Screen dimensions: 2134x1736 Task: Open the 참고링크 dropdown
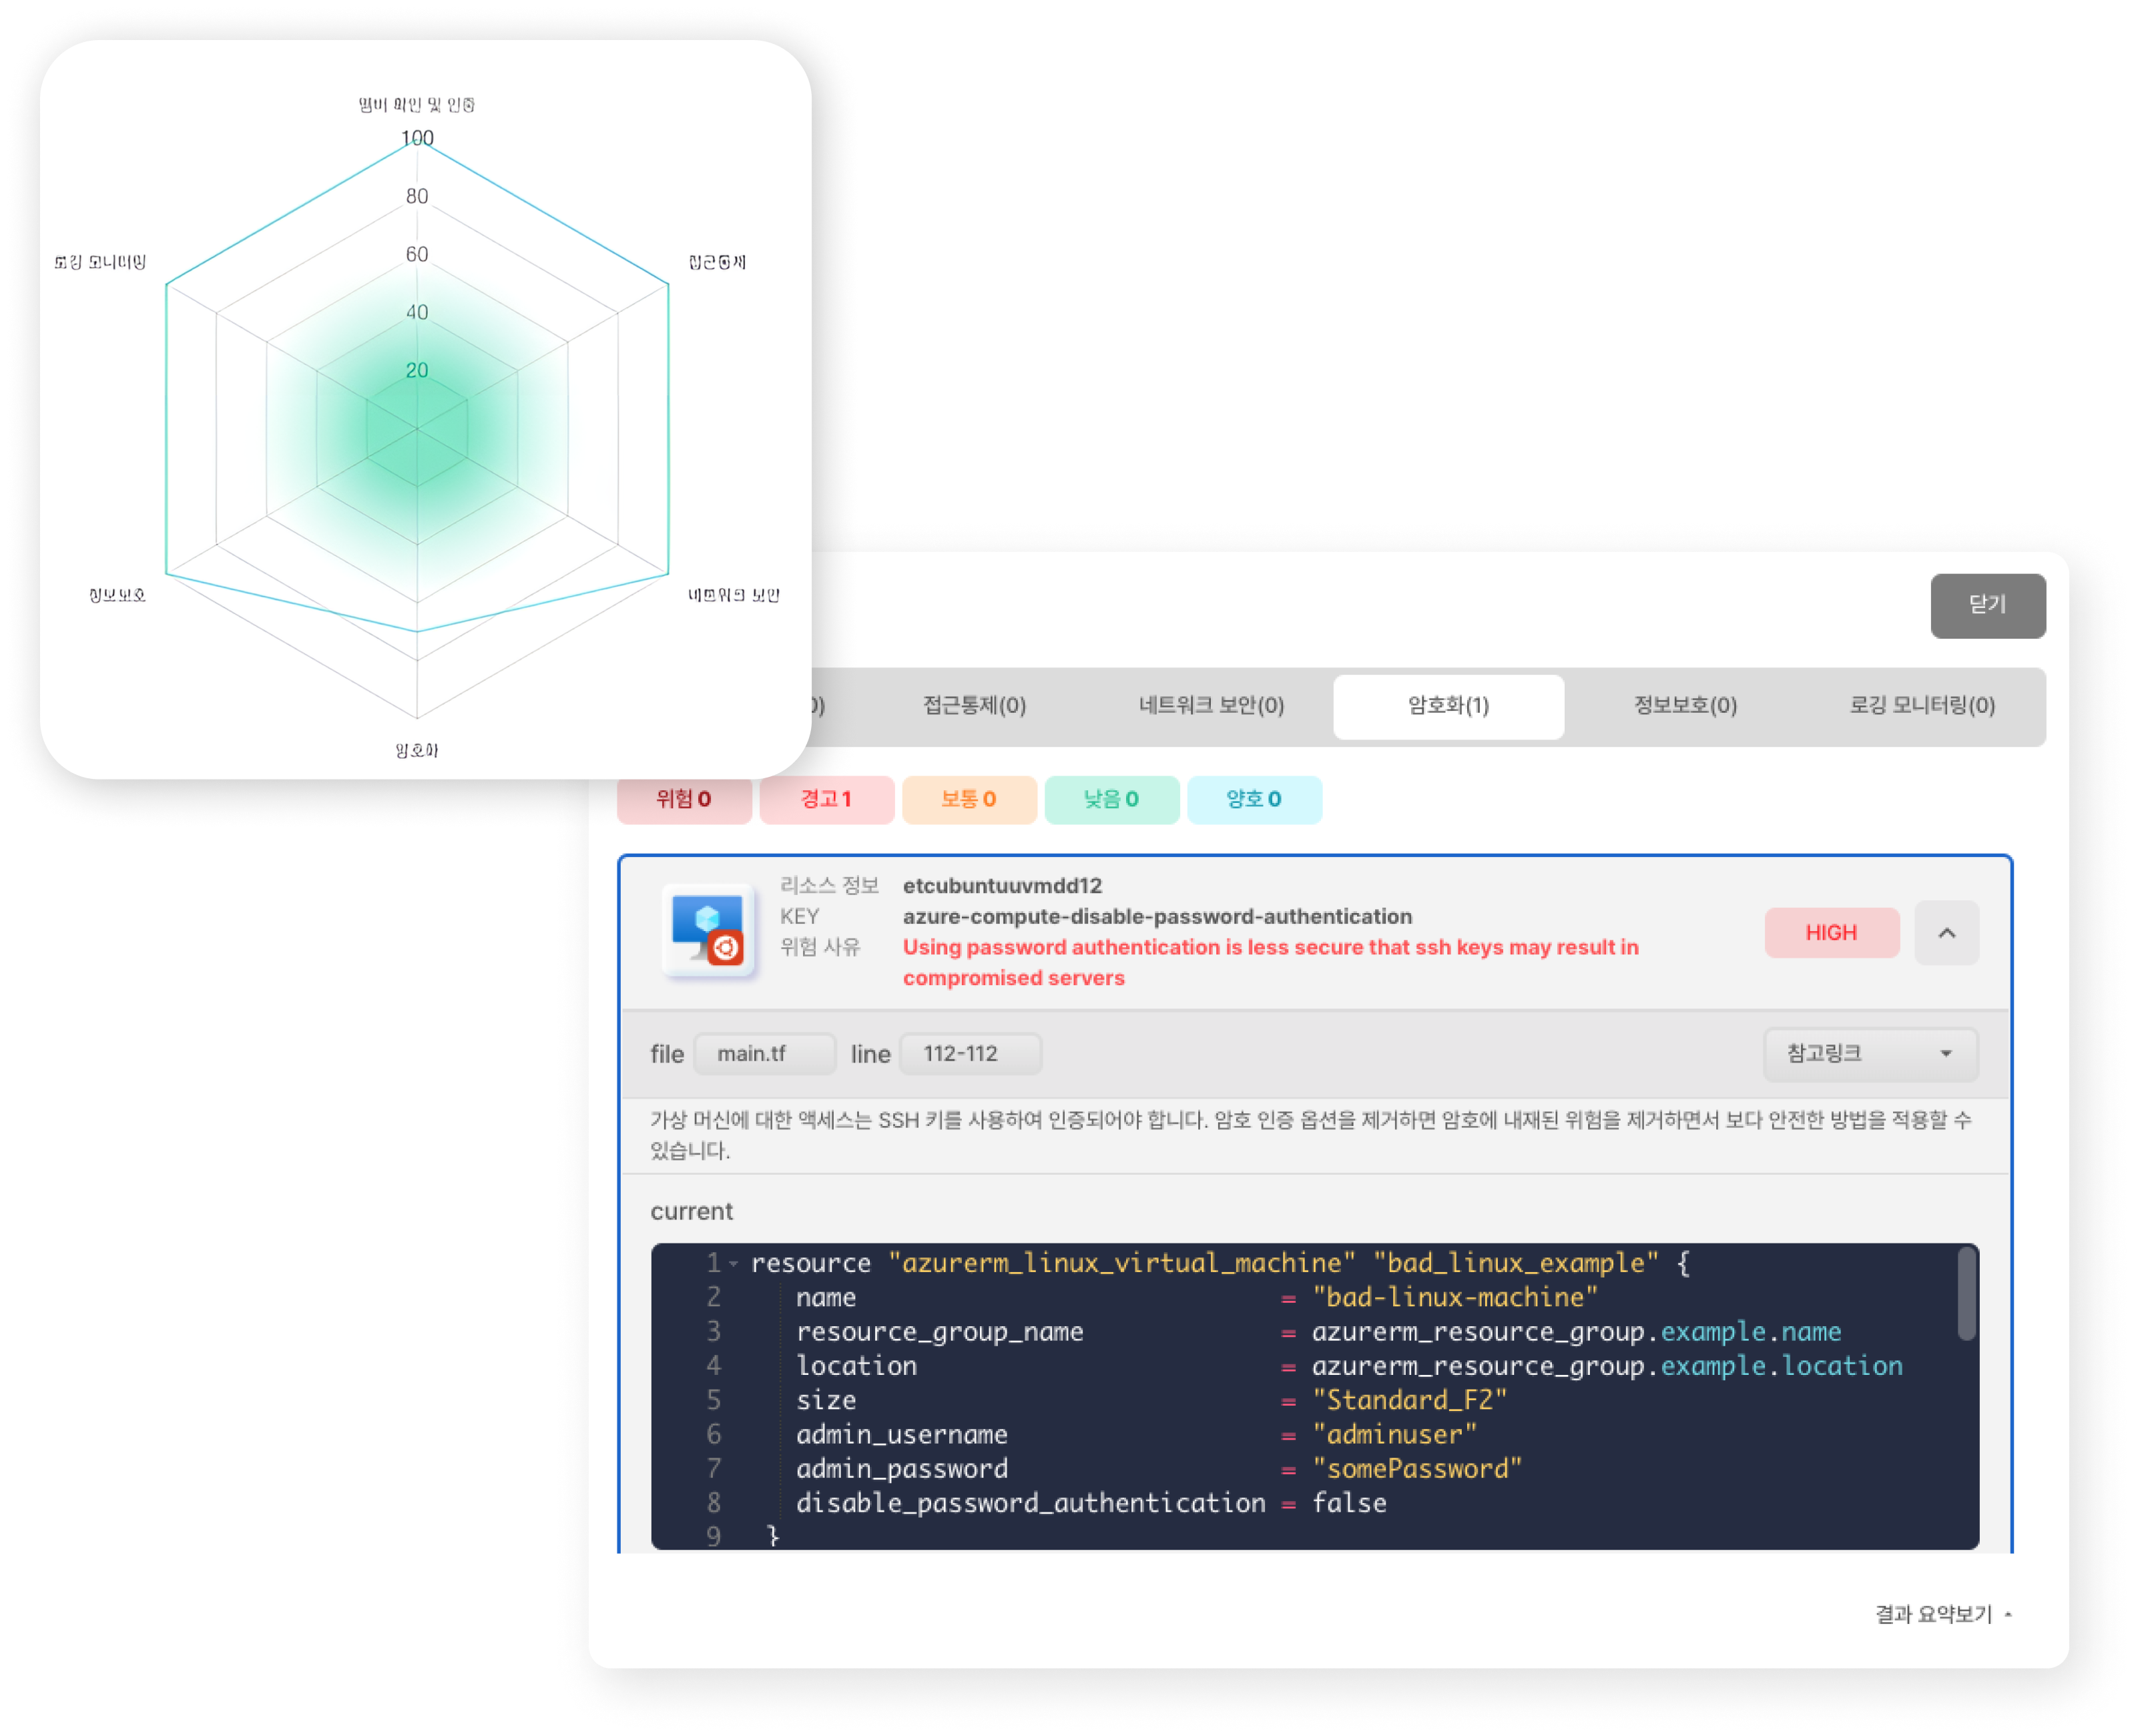click(x=1869, y=1053)
